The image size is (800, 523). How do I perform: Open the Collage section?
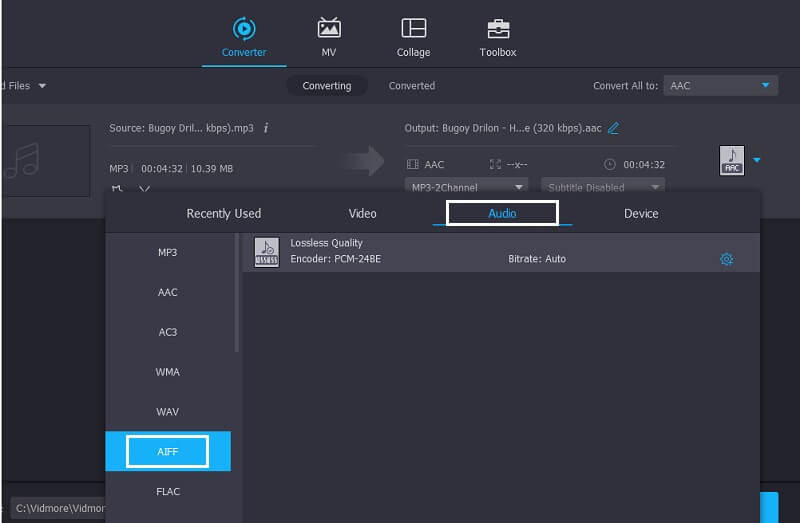pyautogui.click(x=413, y=37)
